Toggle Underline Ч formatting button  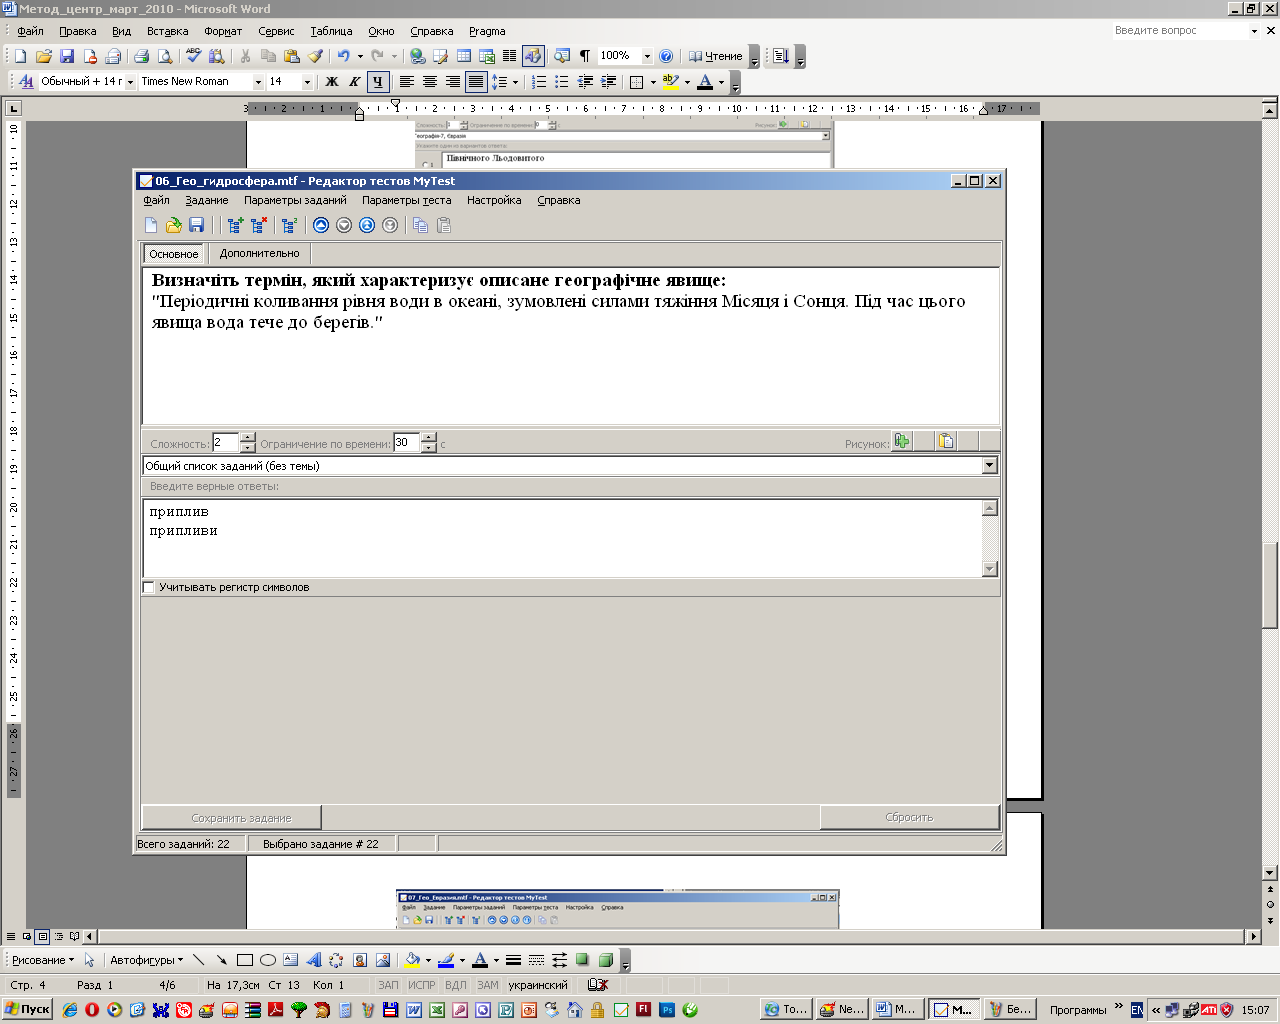coord(377,82)
